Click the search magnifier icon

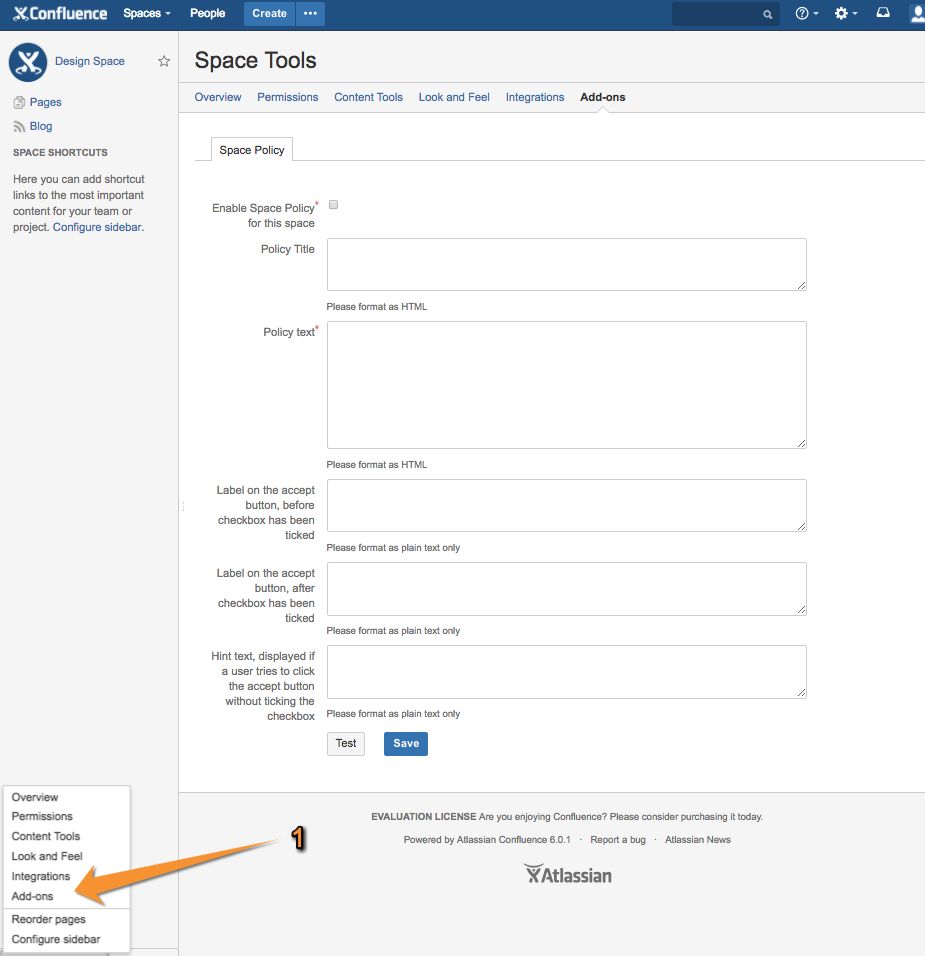coord(767,15)
